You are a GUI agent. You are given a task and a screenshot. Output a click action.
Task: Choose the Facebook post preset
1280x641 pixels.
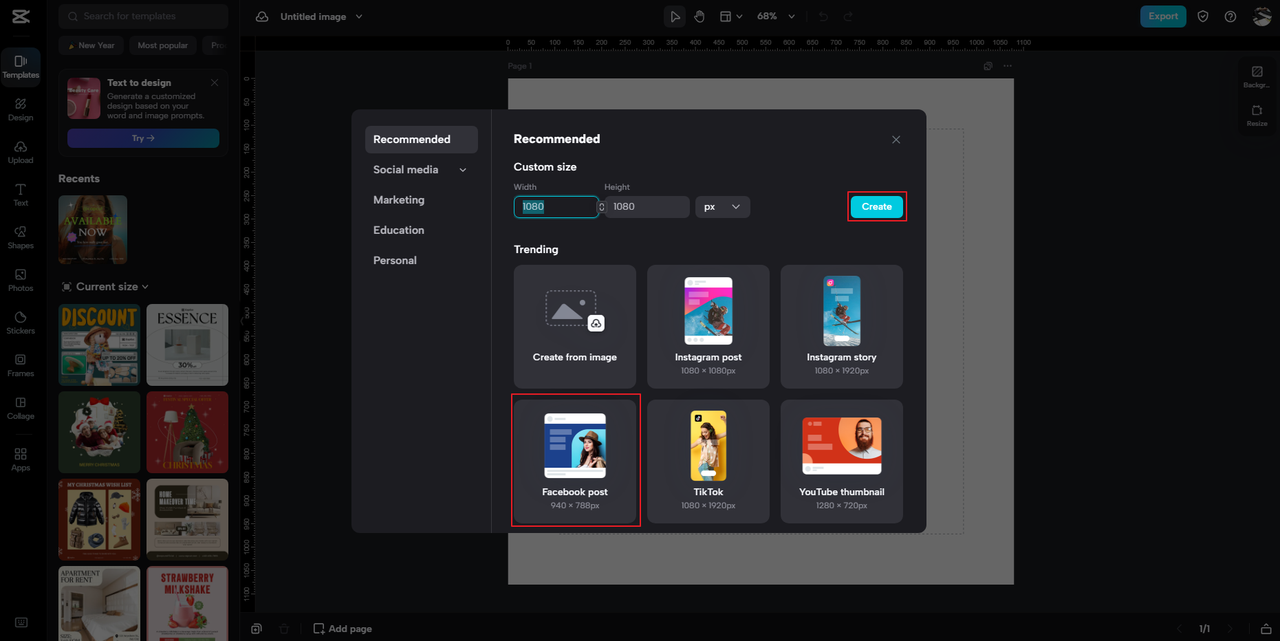575,462
